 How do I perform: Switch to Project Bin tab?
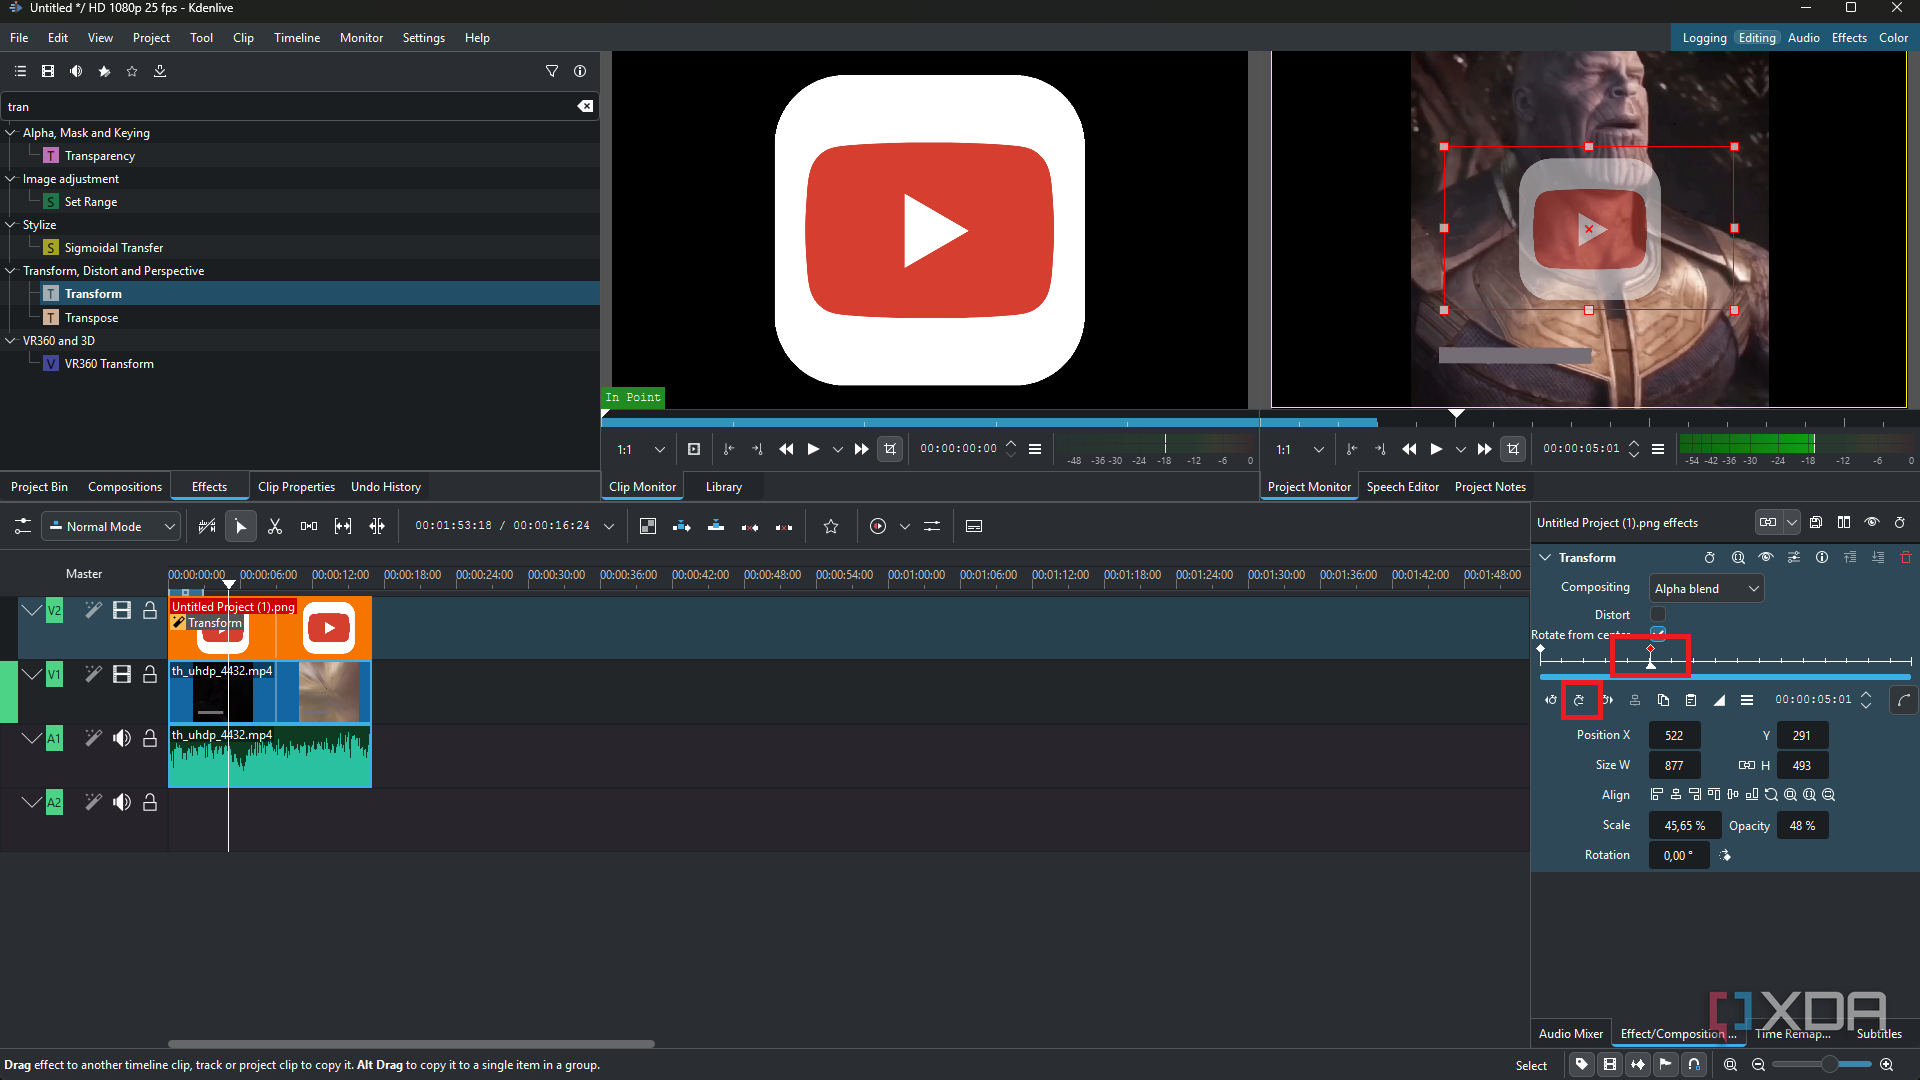(39, 486)
